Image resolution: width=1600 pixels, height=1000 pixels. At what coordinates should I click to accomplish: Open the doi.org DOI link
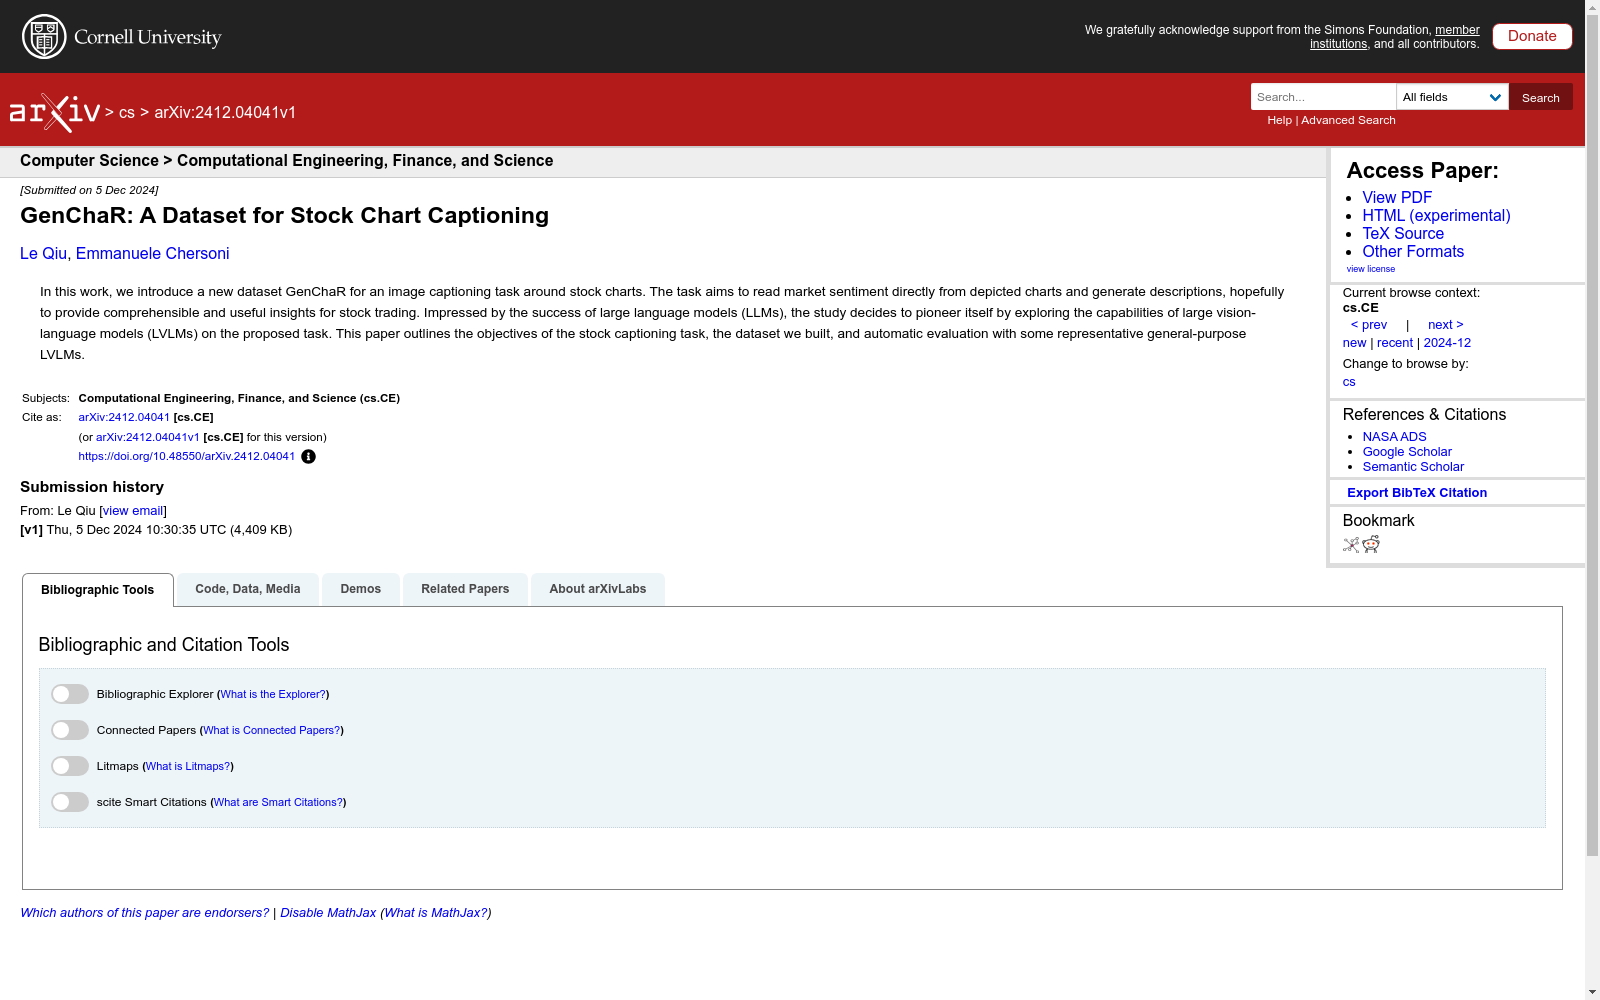(x=187, y=457)
